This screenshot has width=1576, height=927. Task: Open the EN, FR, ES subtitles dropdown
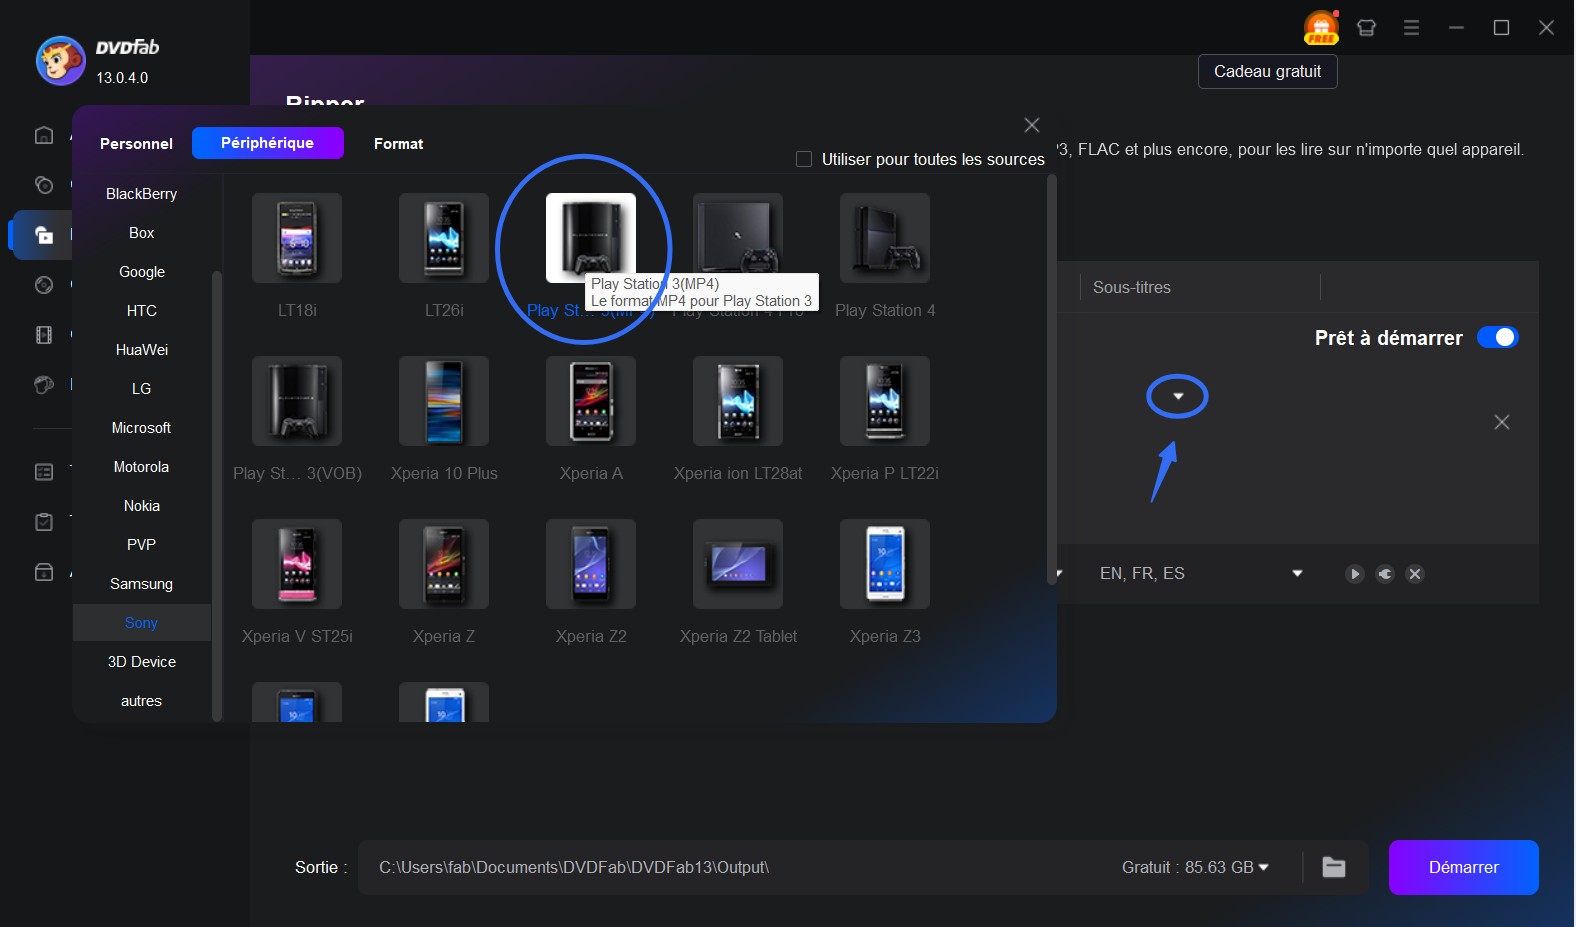pos(1297,574)
